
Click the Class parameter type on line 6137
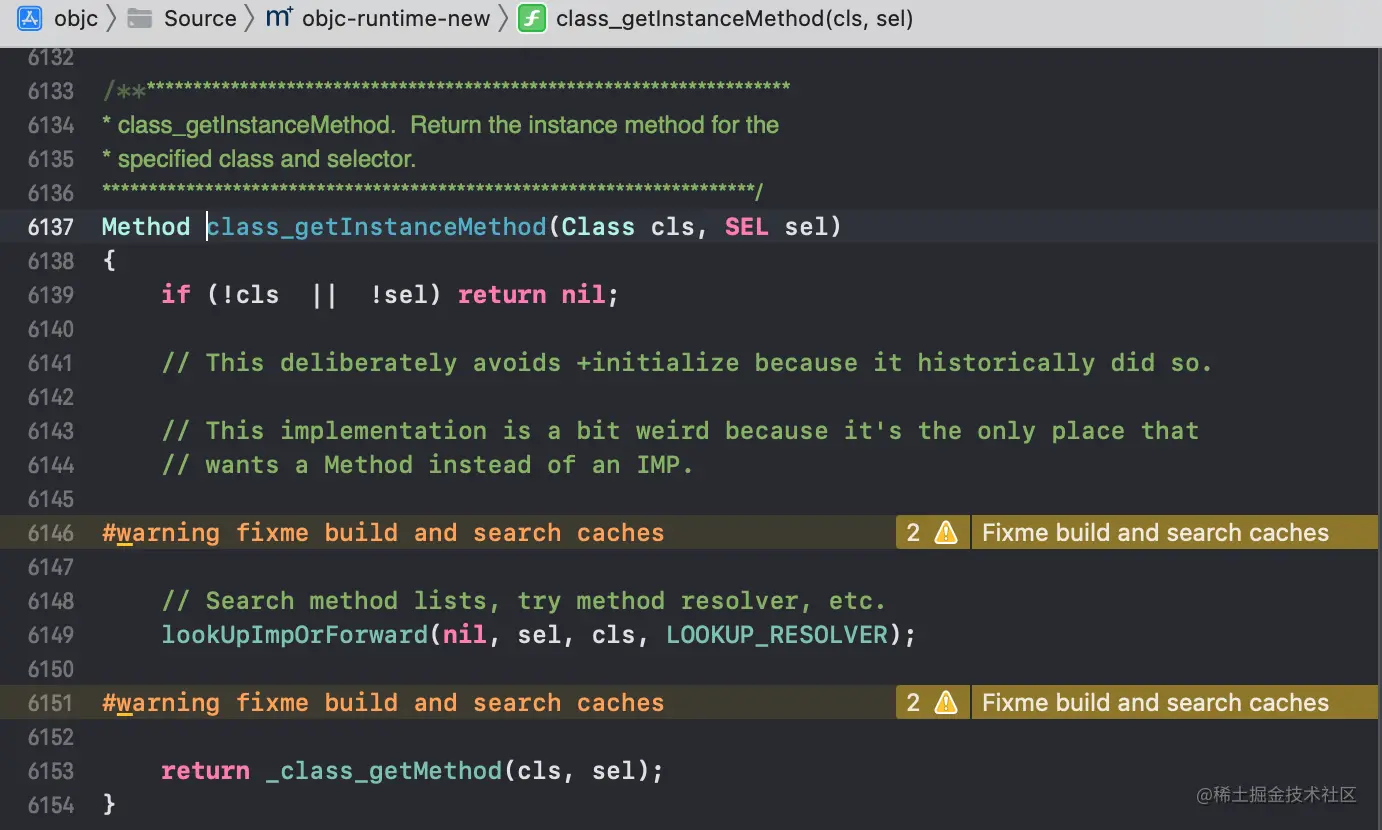(598, 227)
